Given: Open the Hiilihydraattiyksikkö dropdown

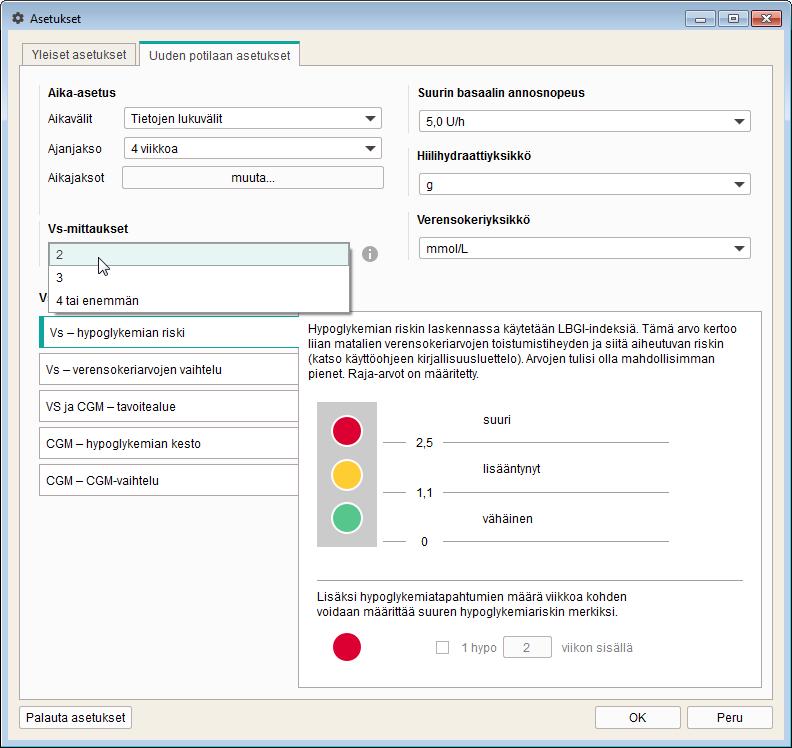Looking at the screenshot, I should (584, 184).
